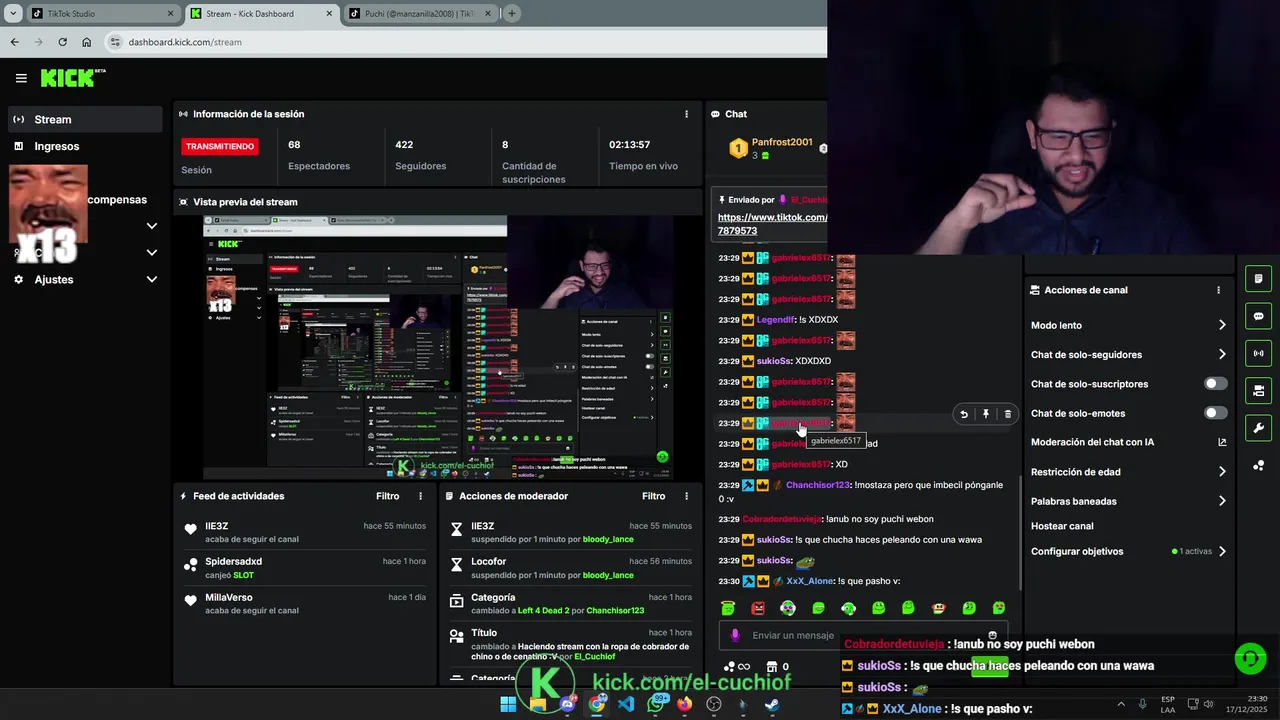Go back in the browser

point(14,42)
